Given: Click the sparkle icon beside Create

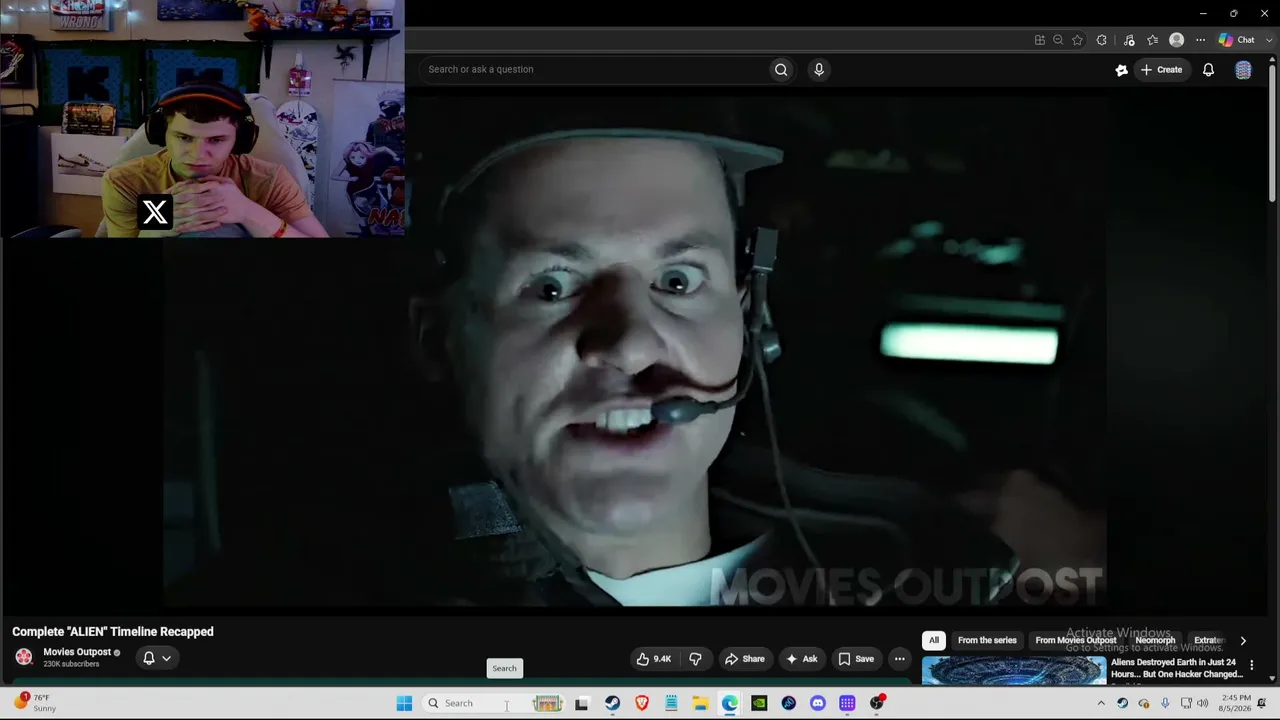Looking at the screenshot, I should coord(1121,69).
